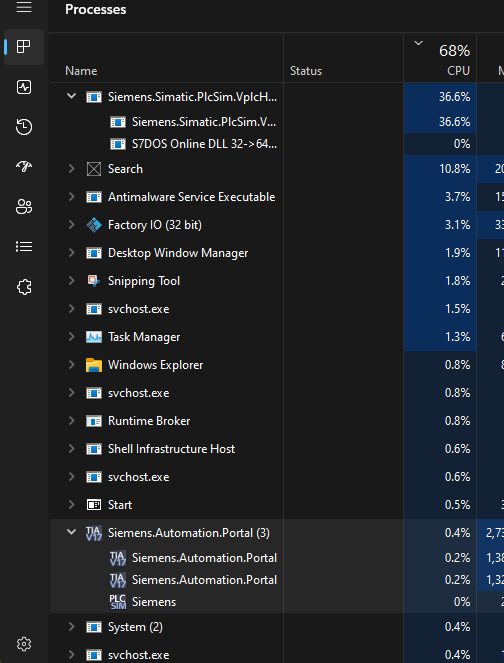Viewport: 504px width, 663px height.
Task: Sort processes by the Status column
Action: click(x=343, y=58)
